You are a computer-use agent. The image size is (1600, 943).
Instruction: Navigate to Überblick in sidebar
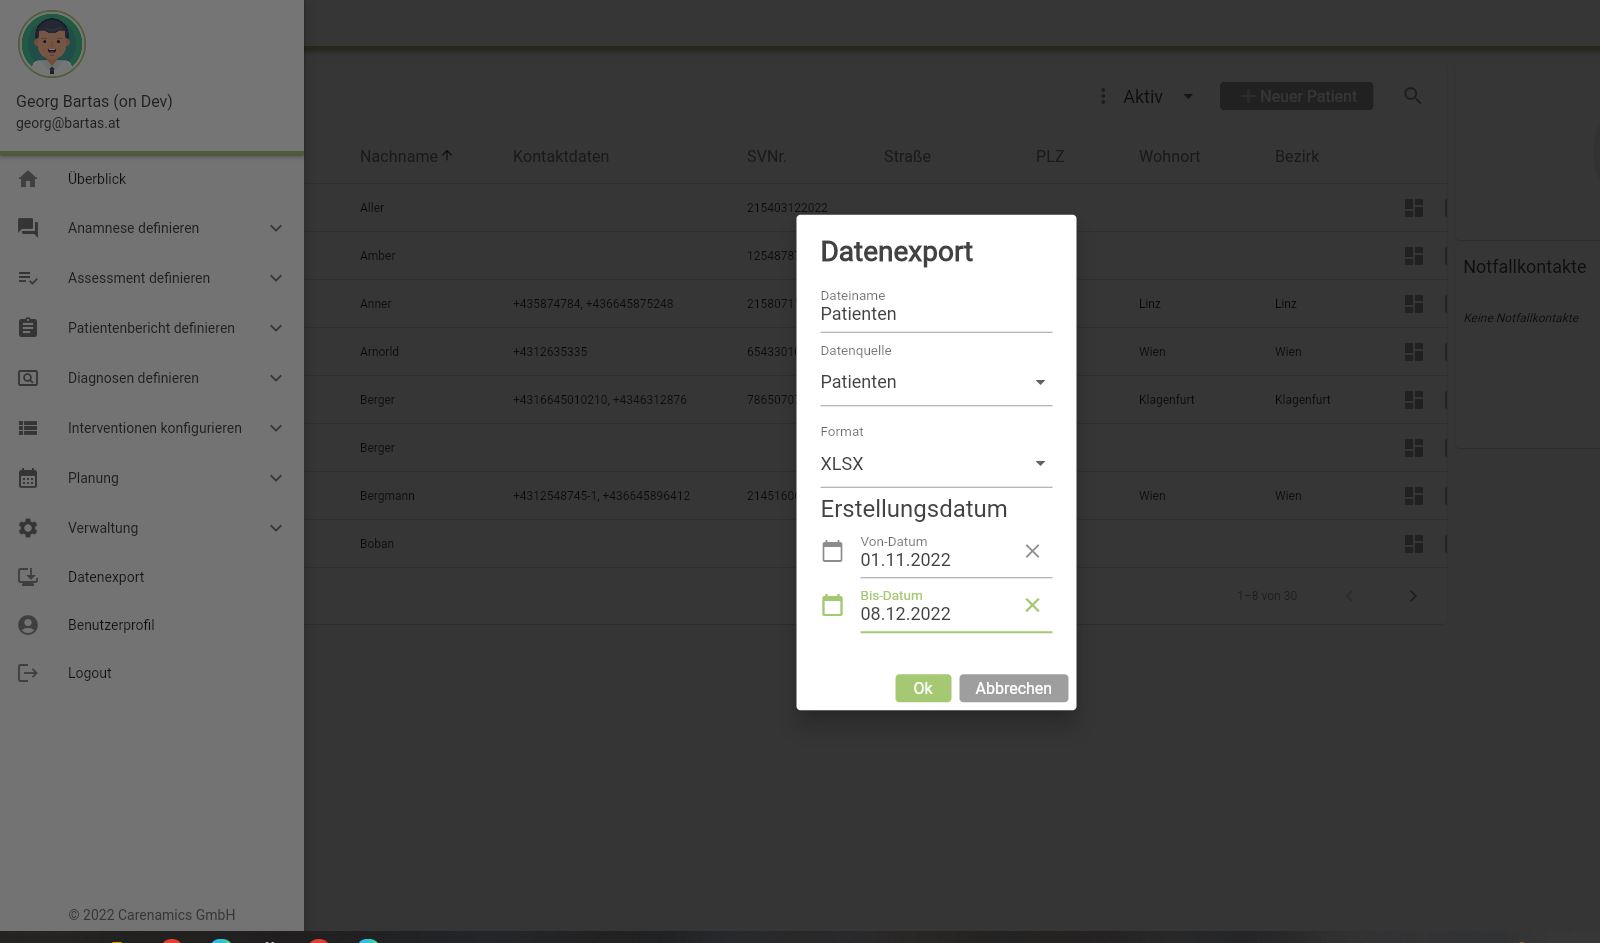97,179
